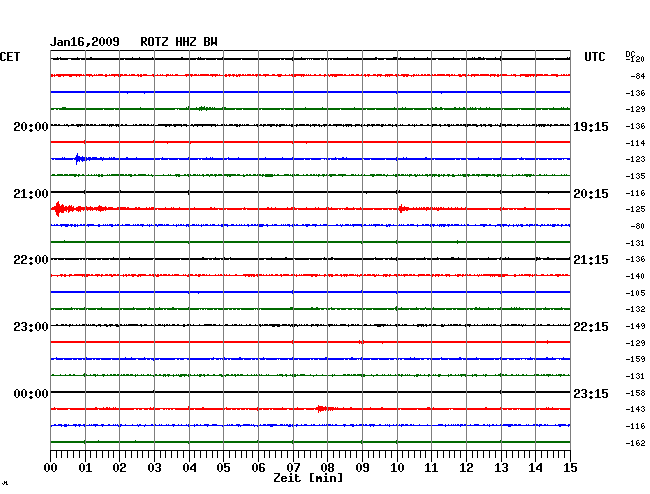Viewport: 650px width, 494px height.
Task: Select minute tick label 02 on Zeit axis
Action: 119,467
